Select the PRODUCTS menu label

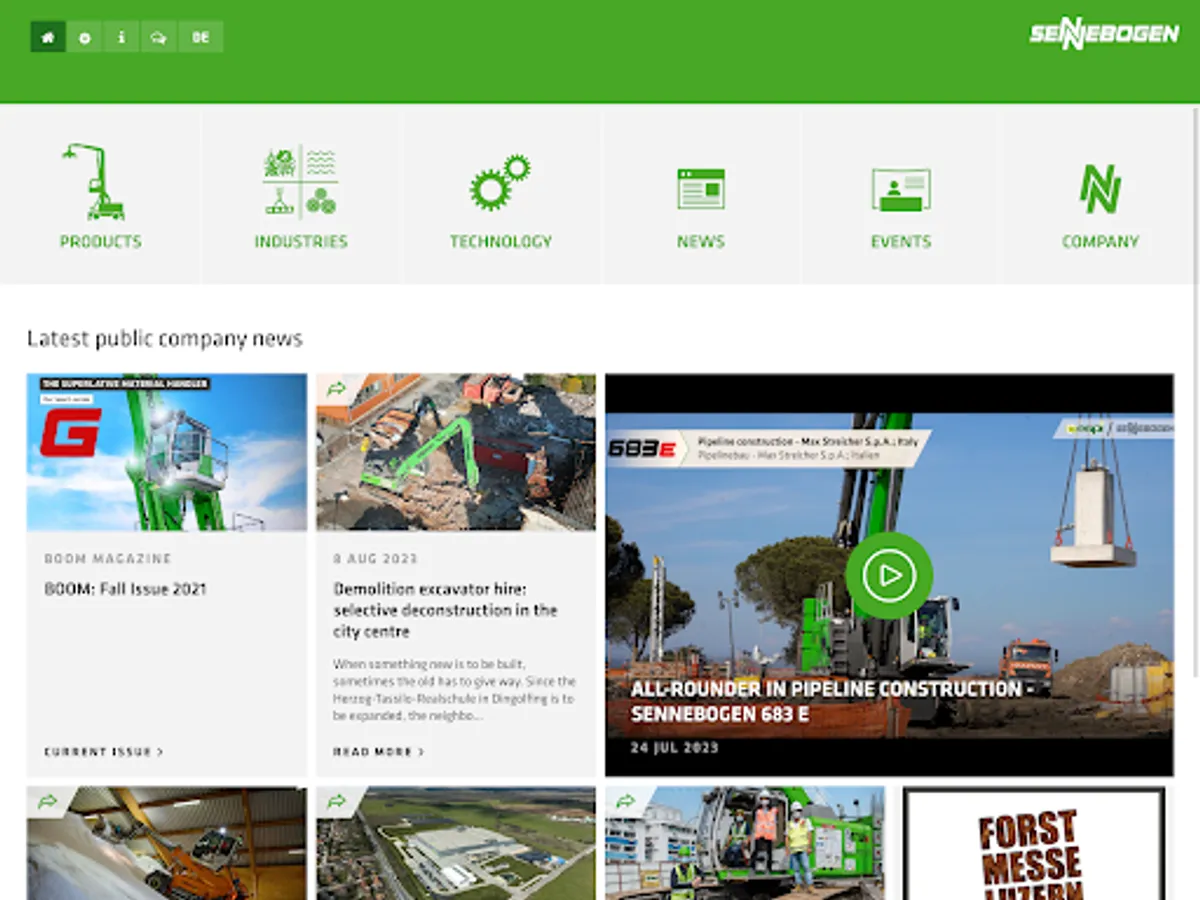coord(100,241)
